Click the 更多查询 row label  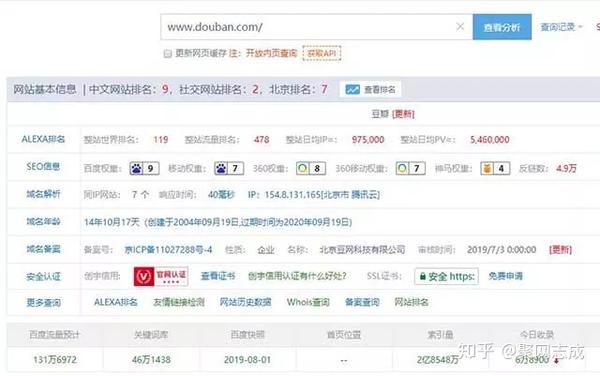[x=43, y=303]
